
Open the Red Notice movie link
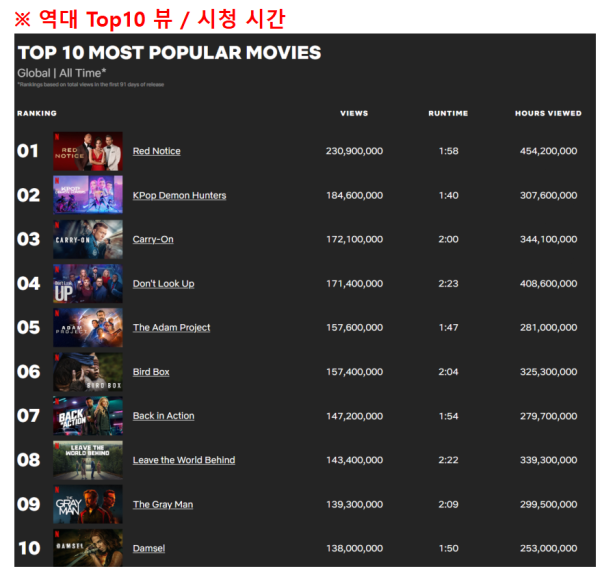click(157, 151)
